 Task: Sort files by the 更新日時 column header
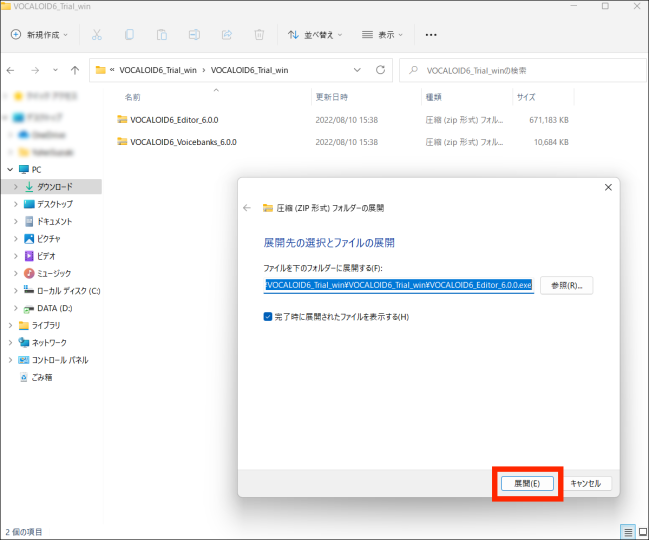pos(331,97)
